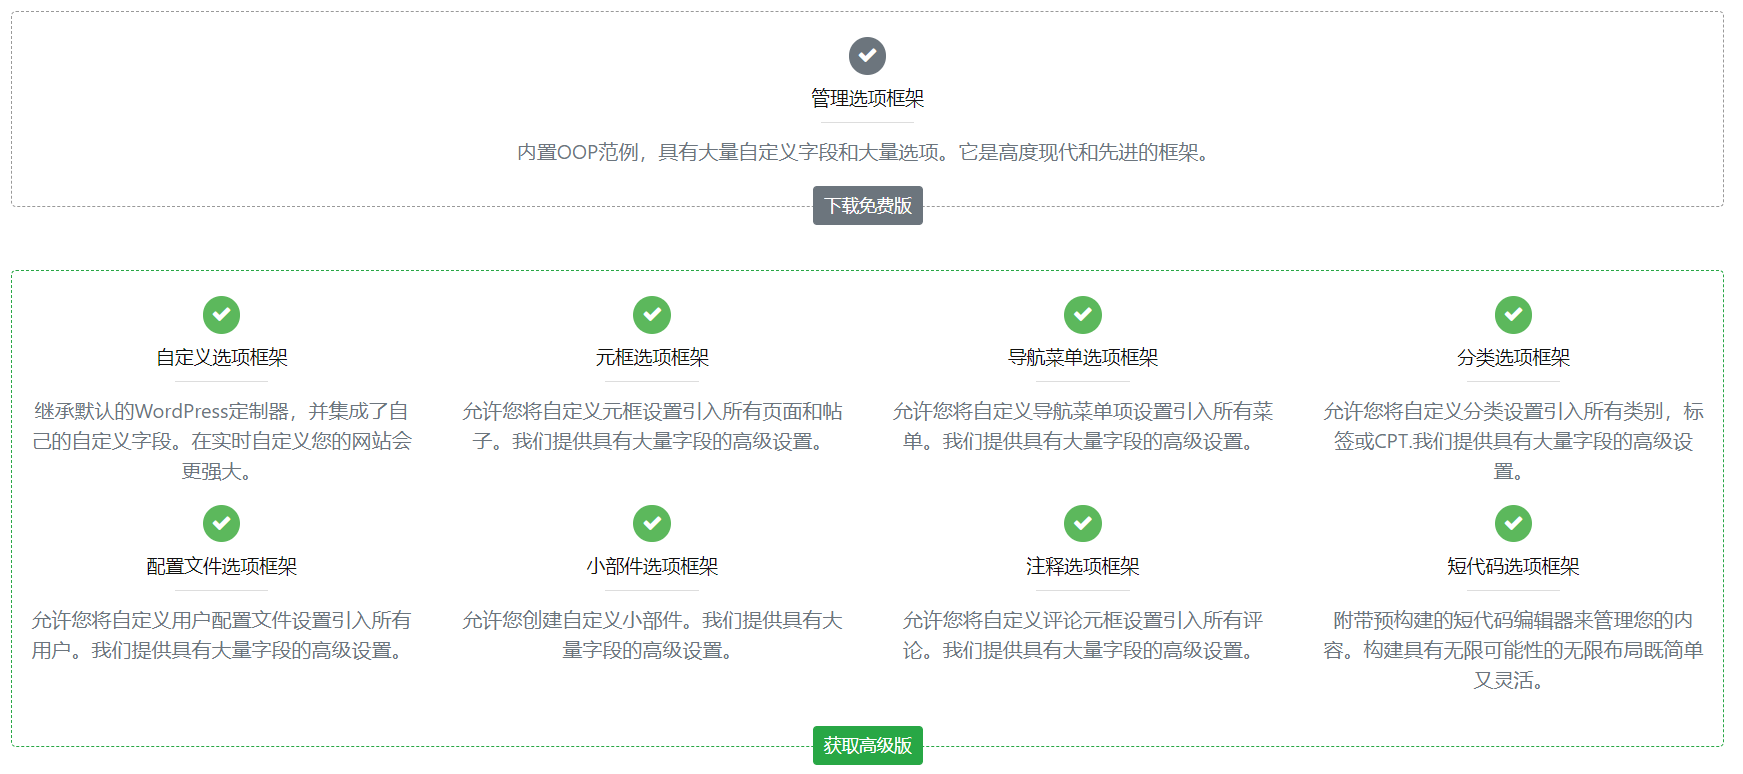Select the 注释选项框架 heading
The width and height of the screenshot is (1743, 774).
pos(1082,566)
